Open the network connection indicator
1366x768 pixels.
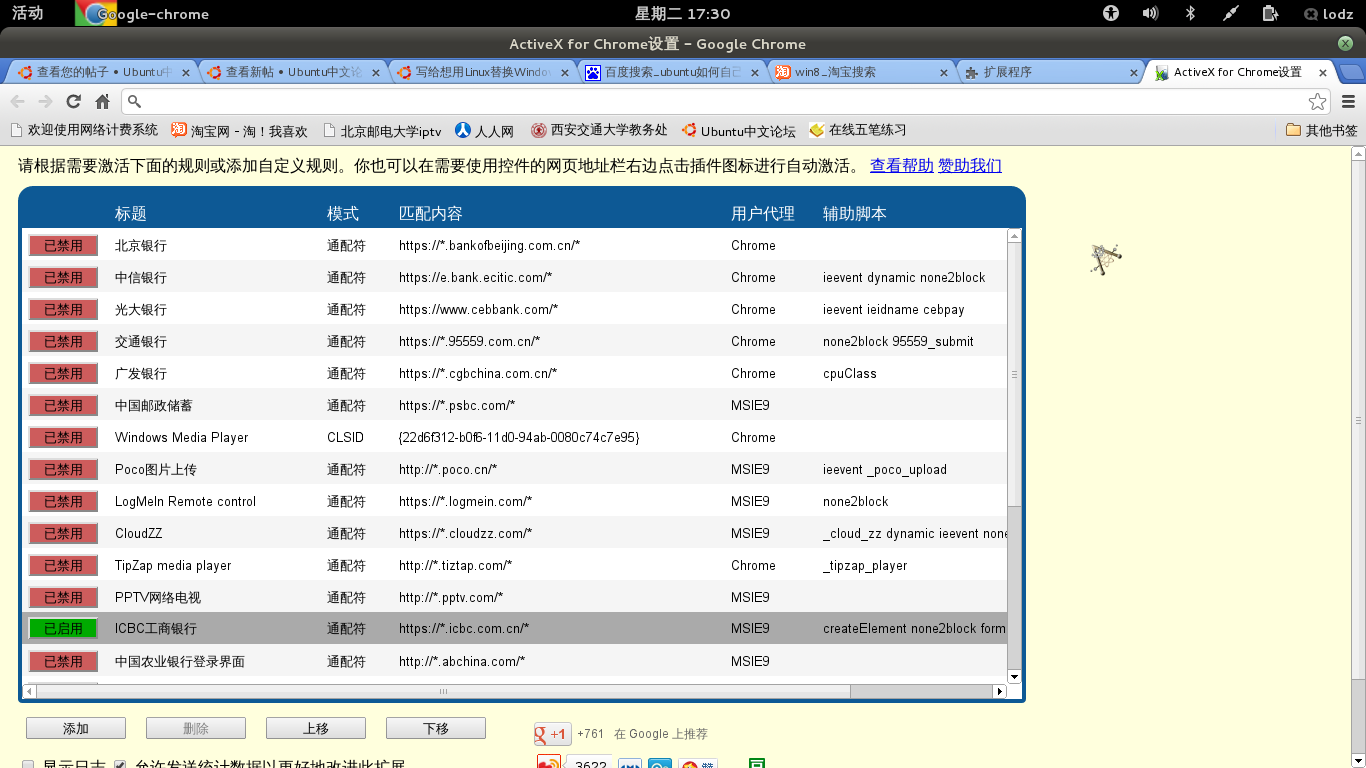(1230, 13)
